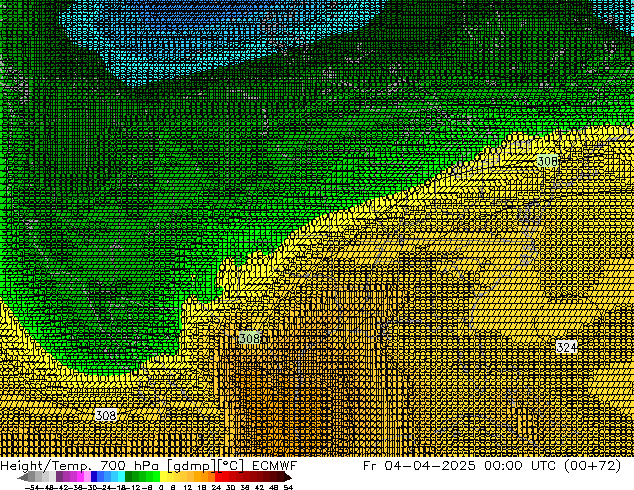This screenshot has width=634, height=490.
Task: Click the (00+72) forecast hour text
Action: 592,466
